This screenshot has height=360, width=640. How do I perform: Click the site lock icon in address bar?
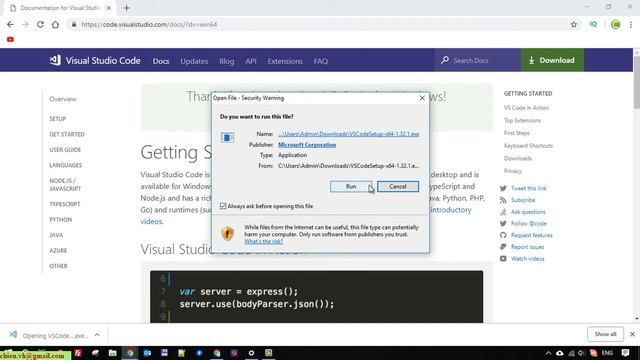pyautogui.click(x=74, y=24)
